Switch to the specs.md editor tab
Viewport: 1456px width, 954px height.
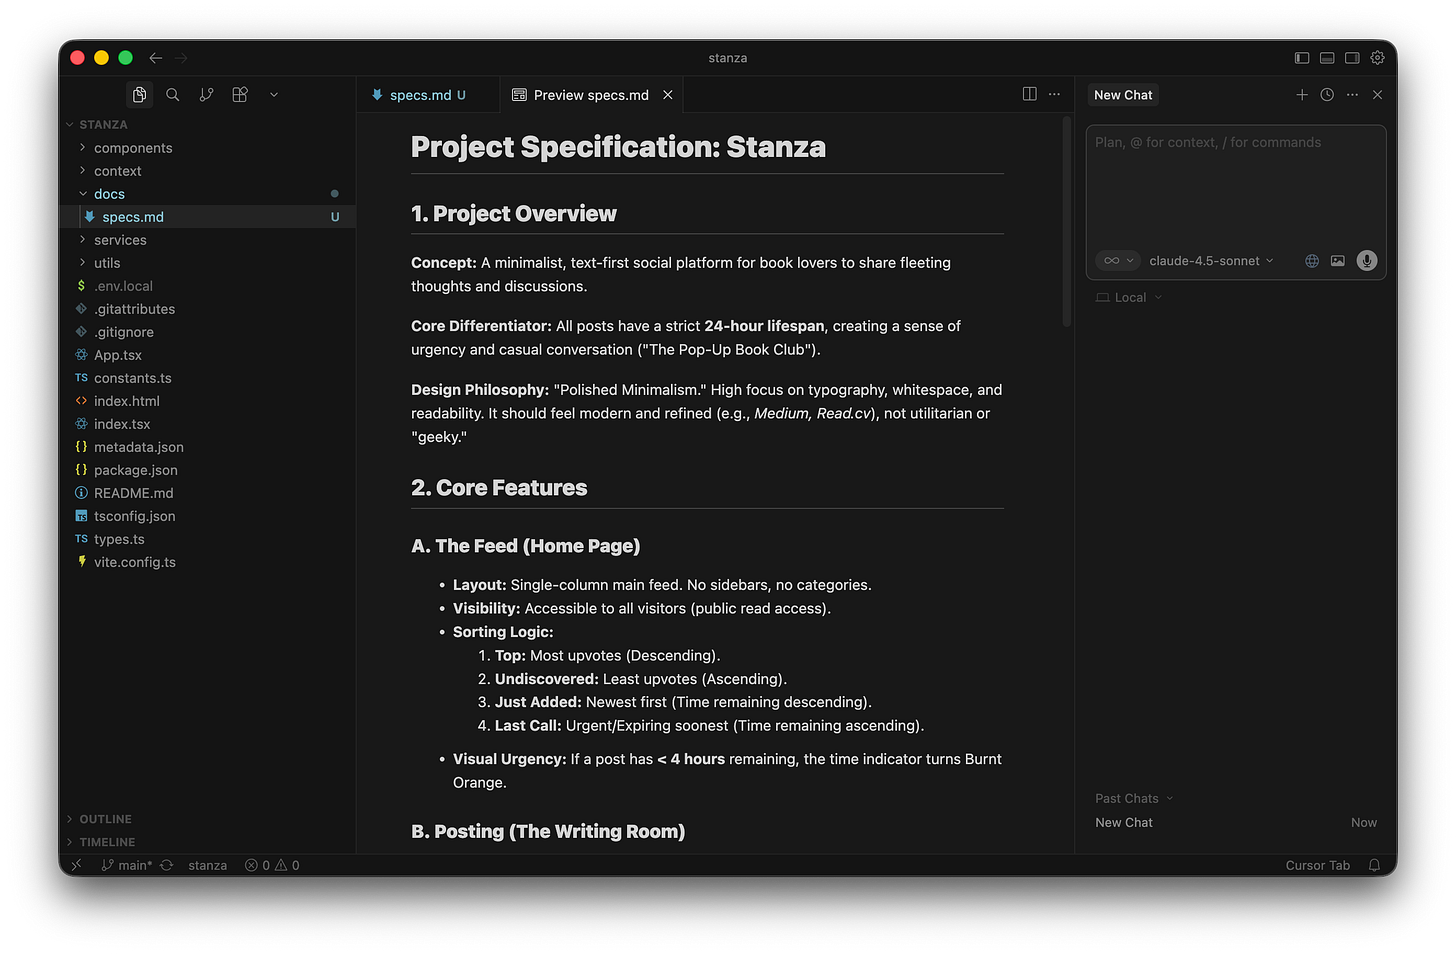coord(420,94)
